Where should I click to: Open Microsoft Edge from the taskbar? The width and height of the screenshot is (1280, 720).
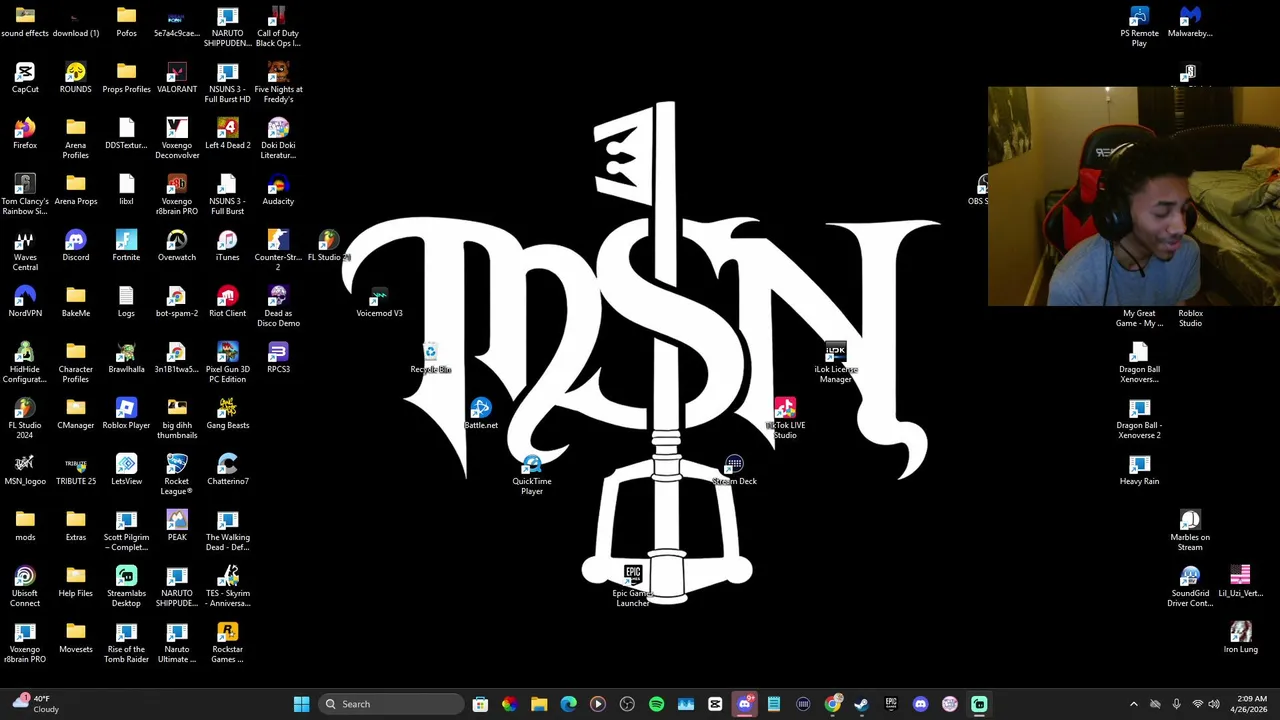tap(568, 704)
